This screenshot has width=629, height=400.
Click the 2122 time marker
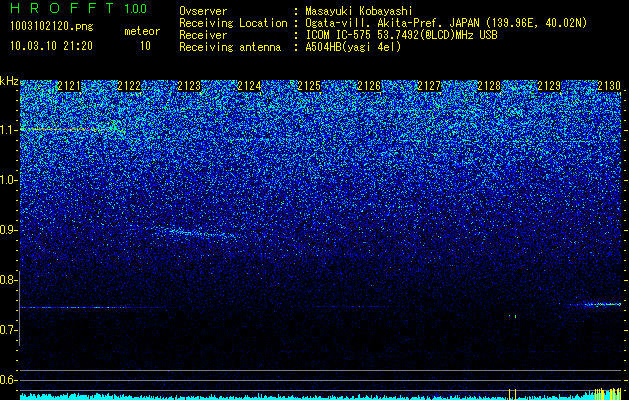click(x=129, y=86)
